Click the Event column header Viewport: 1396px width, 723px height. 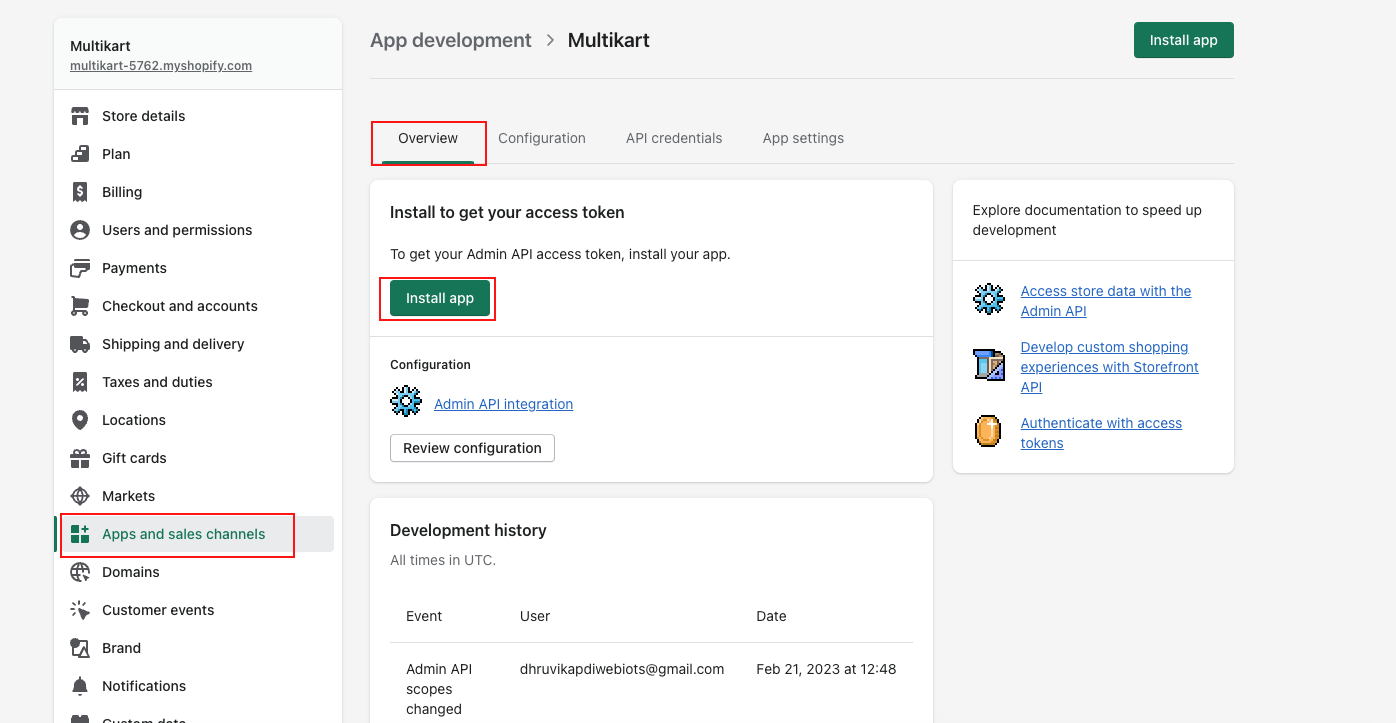pos(424,616)
